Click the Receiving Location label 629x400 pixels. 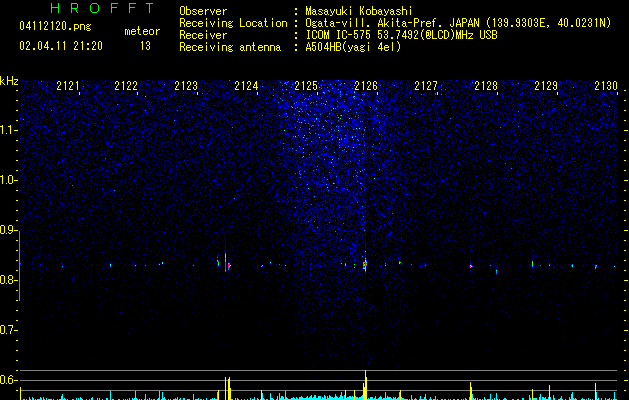233,23
